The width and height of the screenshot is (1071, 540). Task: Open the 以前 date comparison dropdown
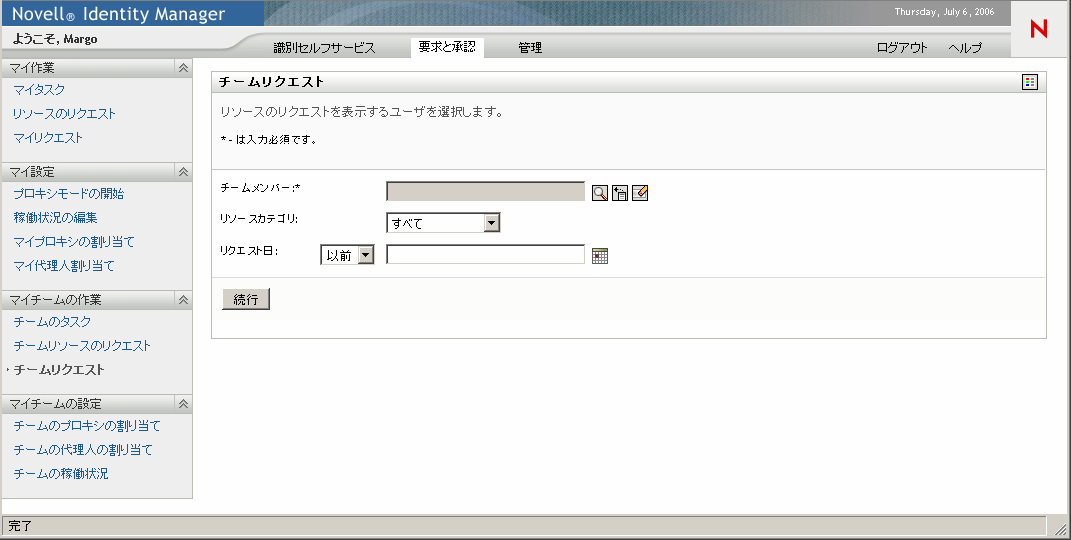tap(347, 255)
